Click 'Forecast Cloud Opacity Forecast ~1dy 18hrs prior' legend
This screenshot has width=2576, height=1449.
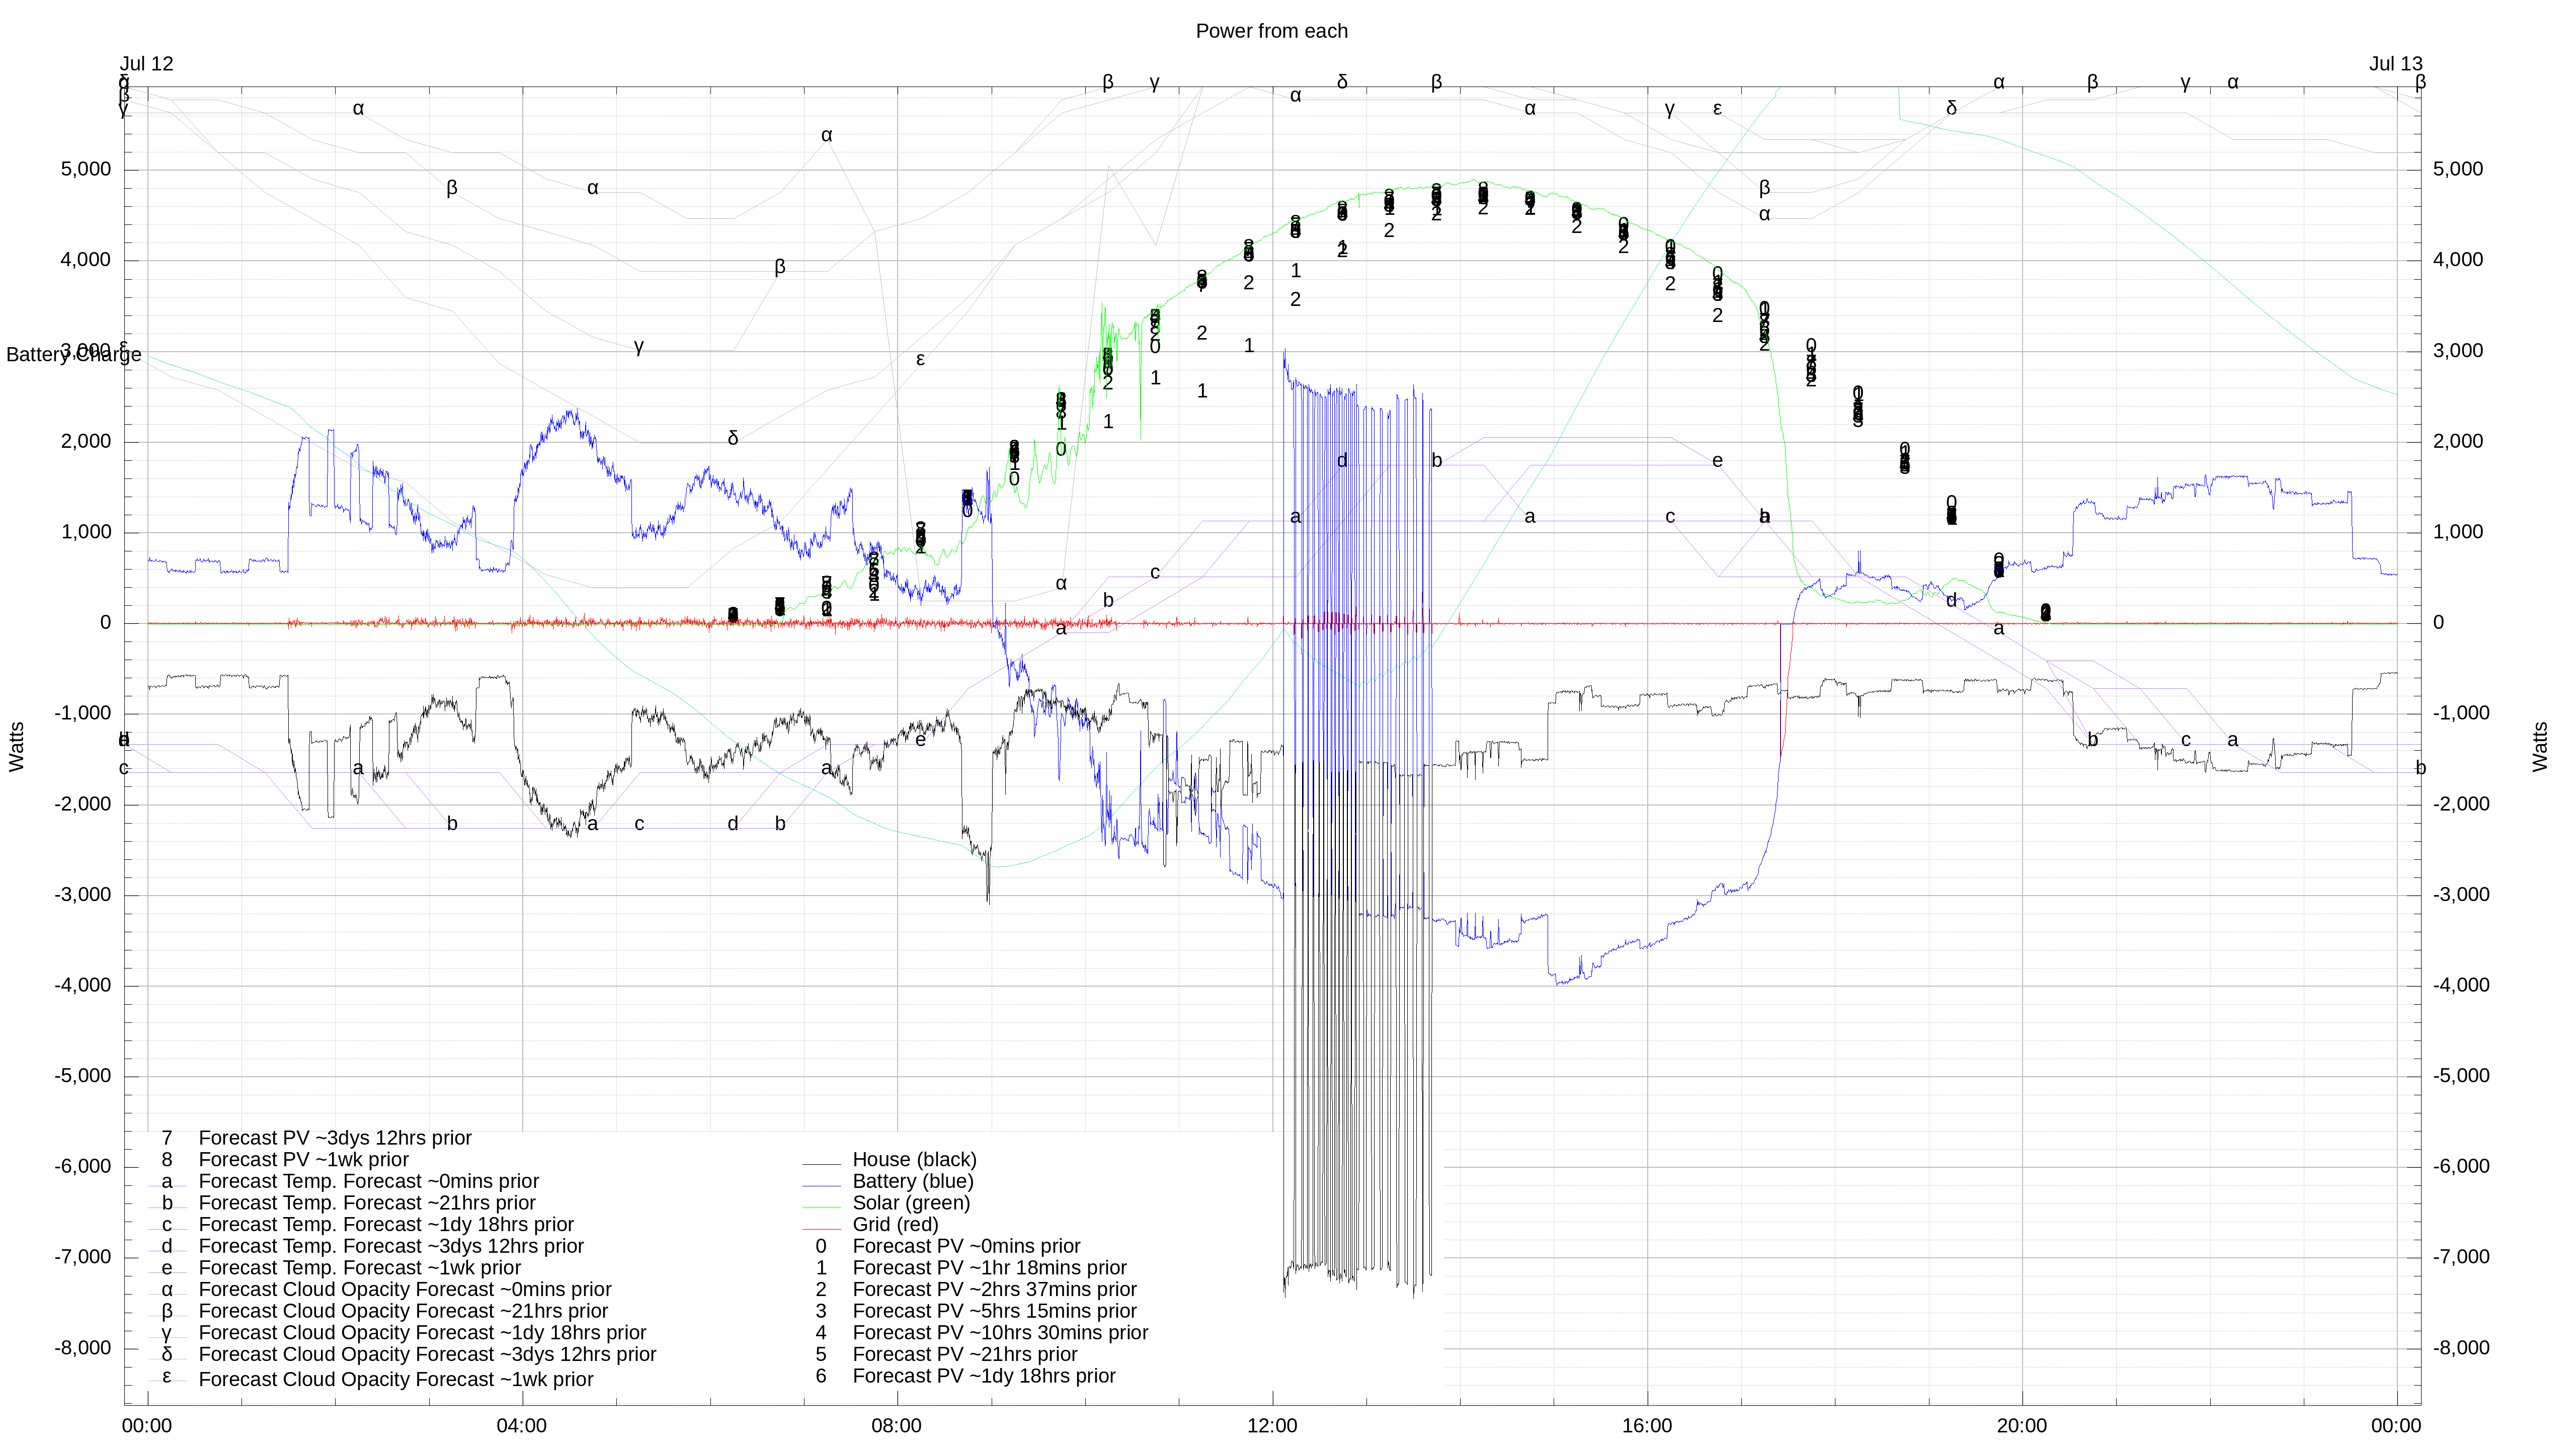click(422, 1333)
